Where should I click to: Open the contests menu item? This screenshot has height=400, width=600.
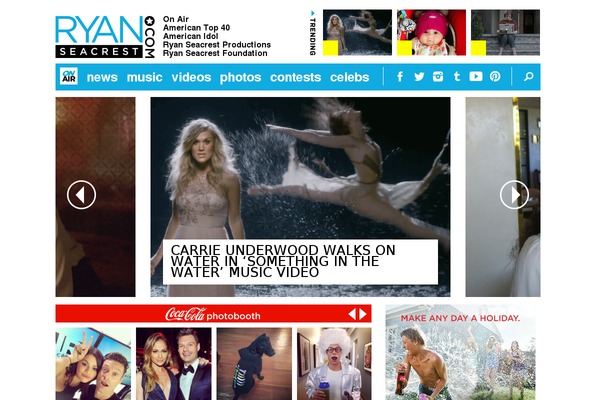295,77
